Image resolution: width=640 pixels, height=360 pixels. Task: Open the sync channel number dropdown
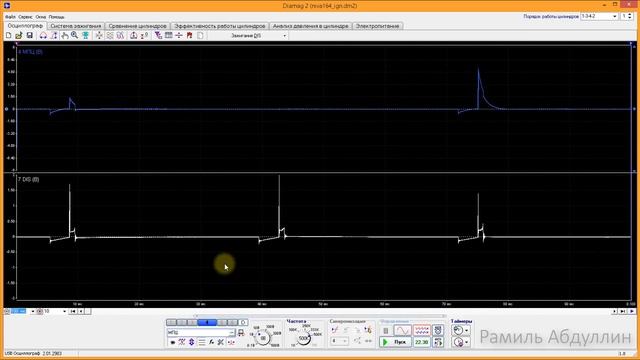(x=340, y=340)
